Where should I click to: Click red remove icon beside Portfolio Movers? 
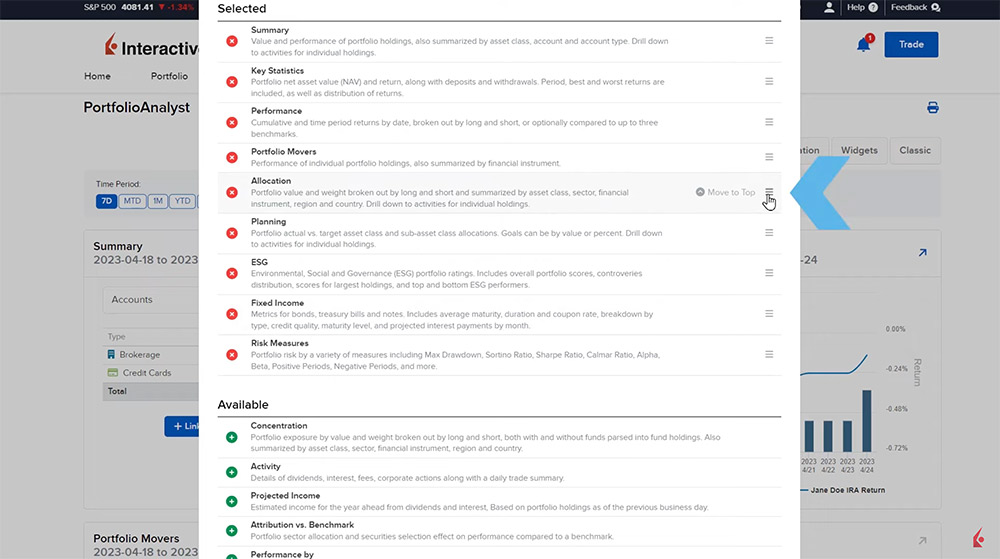[232, 157]
